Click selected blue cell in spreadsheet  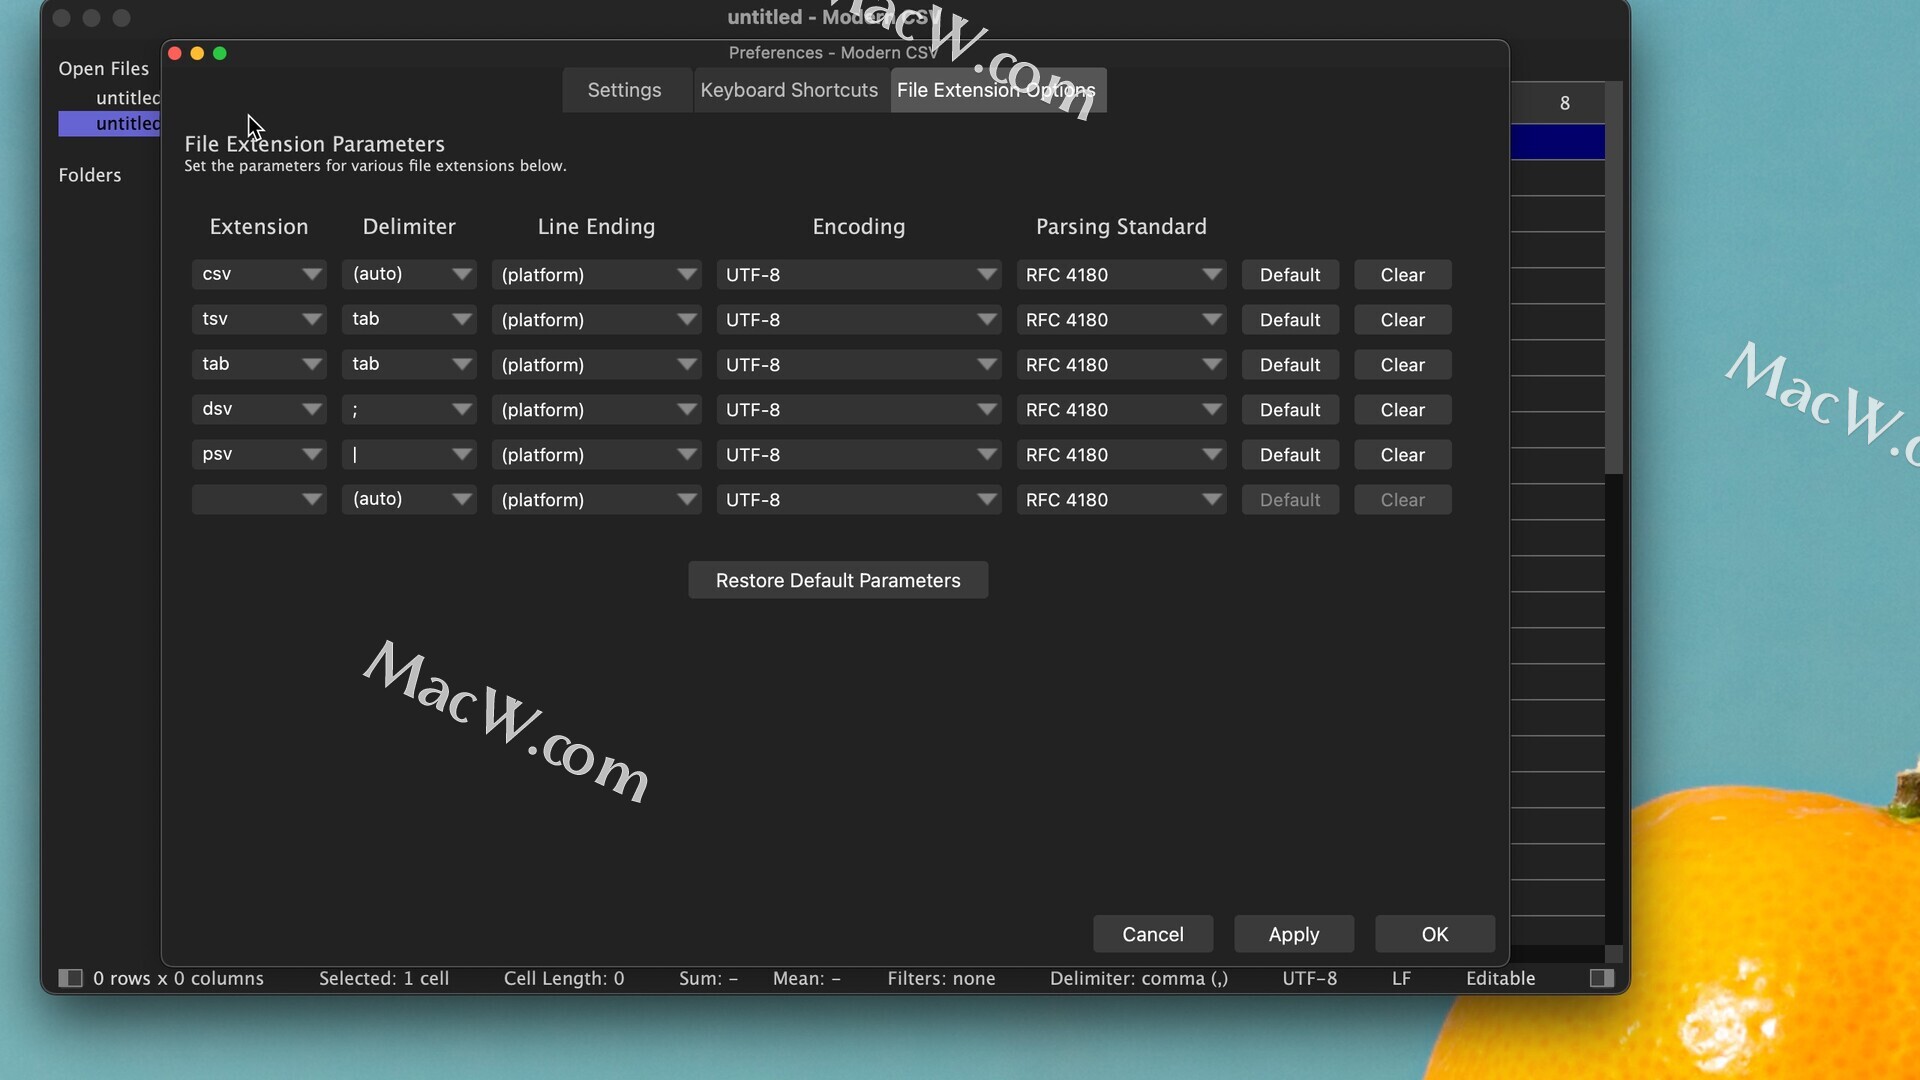click(x=1558, y=142)
